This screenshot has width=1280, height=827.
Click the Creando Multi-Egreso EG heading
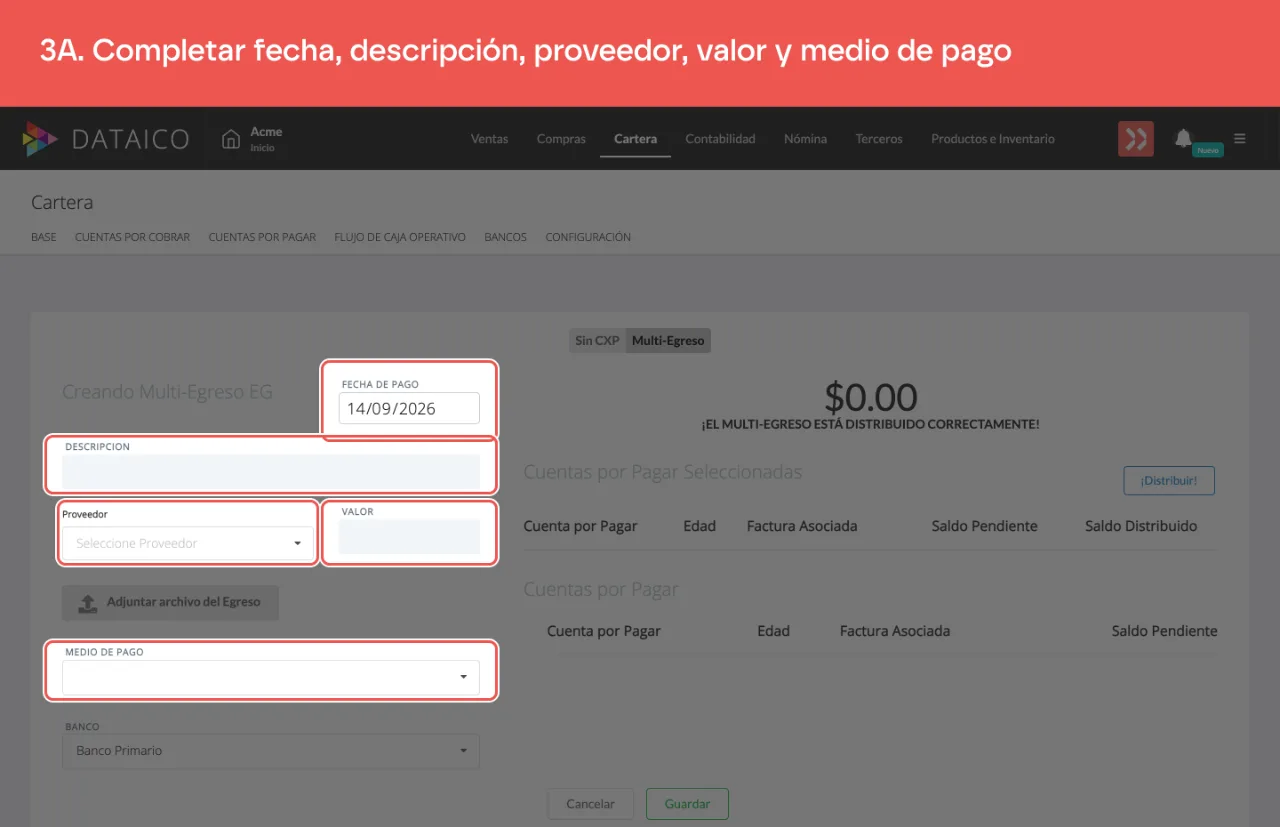pyautogui.click(x=167, y=392)
